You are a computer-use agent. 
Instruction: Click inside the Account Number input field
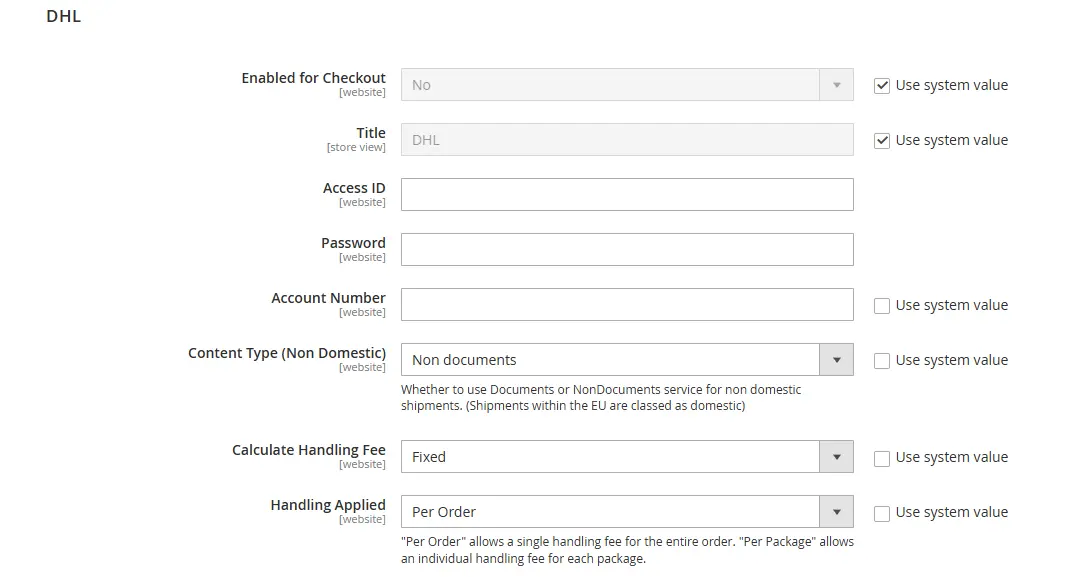coord(627,304)
